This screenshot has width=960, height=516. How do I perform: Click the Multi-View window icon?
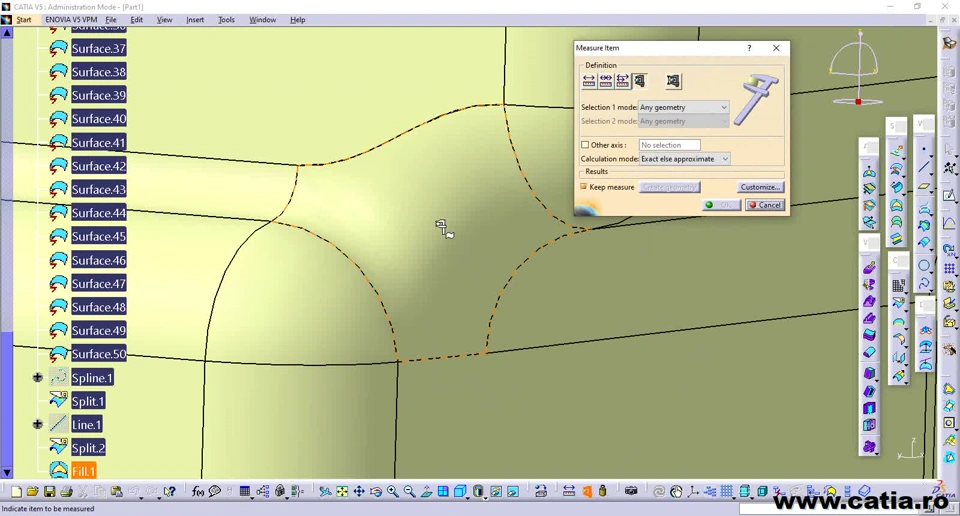[x=443, y=491]
